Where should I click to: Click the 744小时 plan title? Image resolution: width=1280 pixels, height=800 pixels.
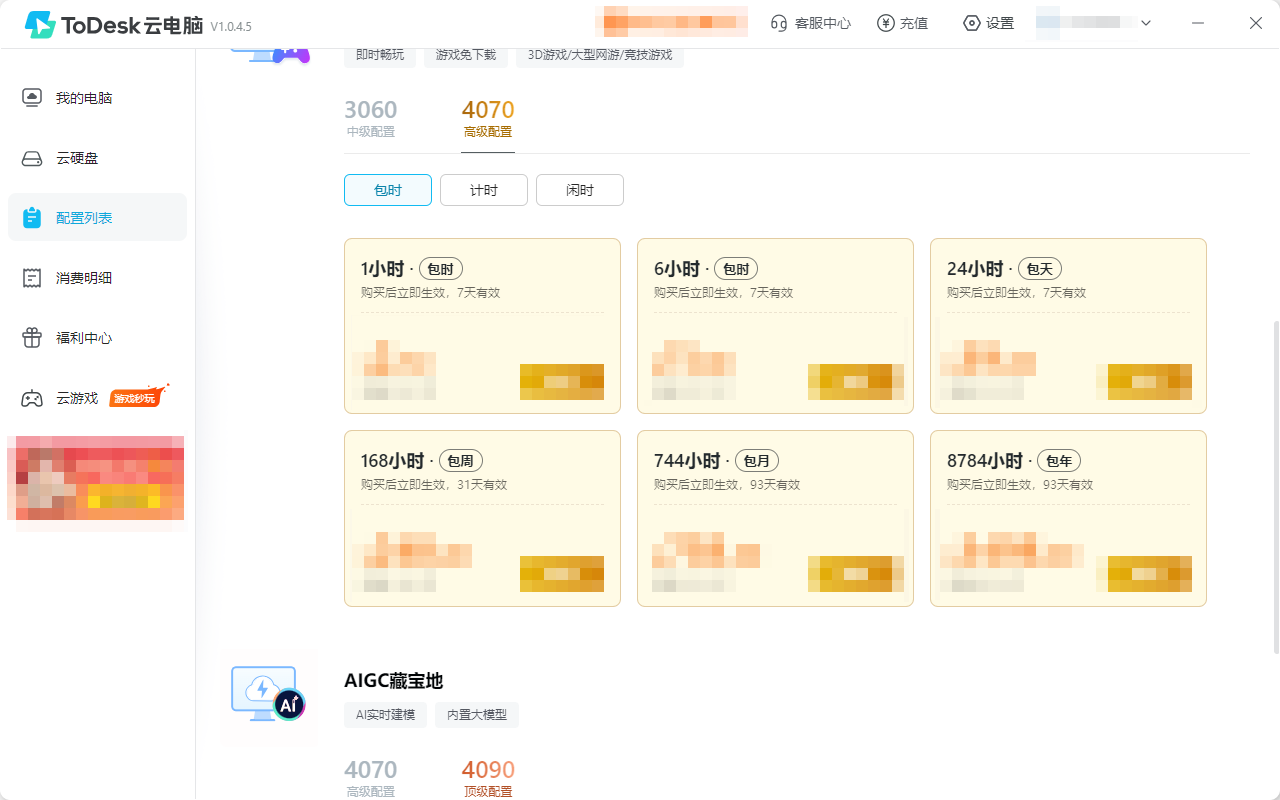(687, 461)
